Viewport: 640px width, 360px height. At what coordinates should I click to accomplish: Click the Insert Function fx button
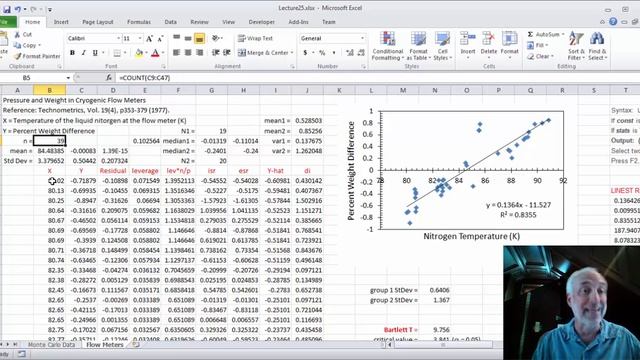109,78
